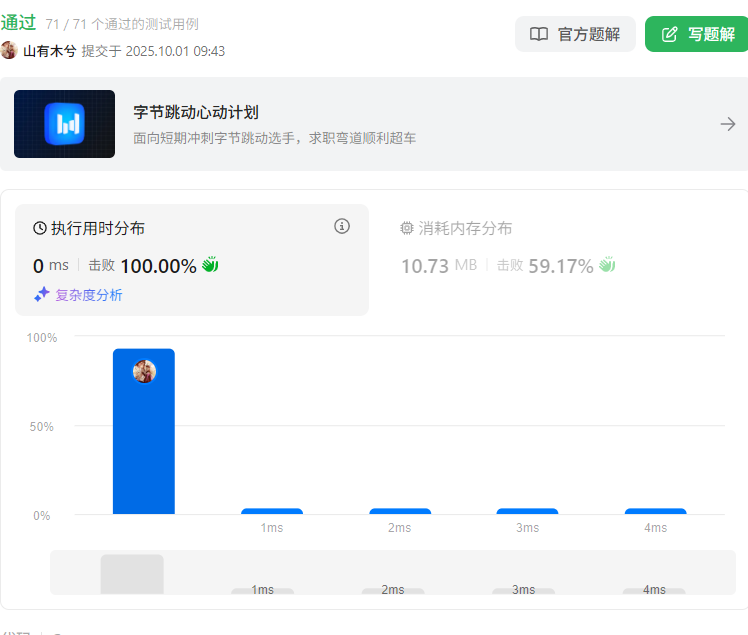Click the 10.73 MB memory value

(x=439, y=266)
